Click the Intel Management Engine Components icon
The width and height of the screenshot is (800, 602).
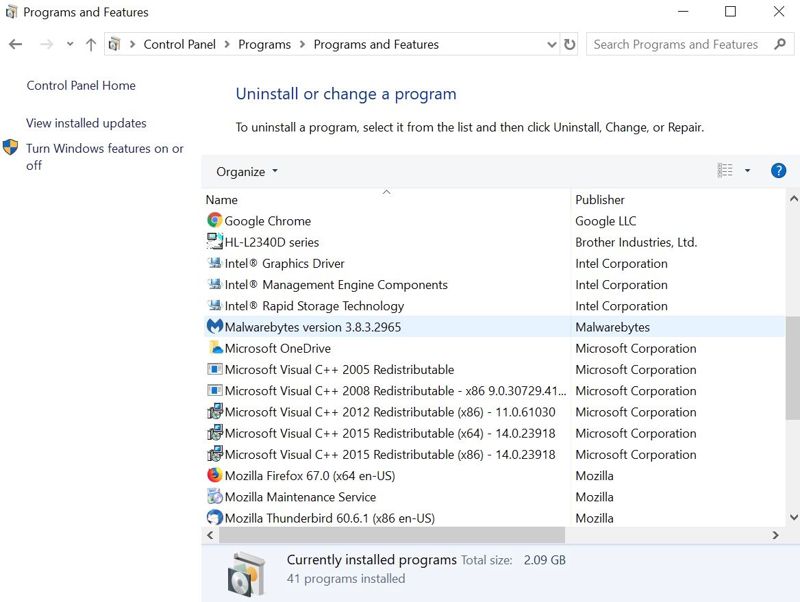[x=215, y=284]
